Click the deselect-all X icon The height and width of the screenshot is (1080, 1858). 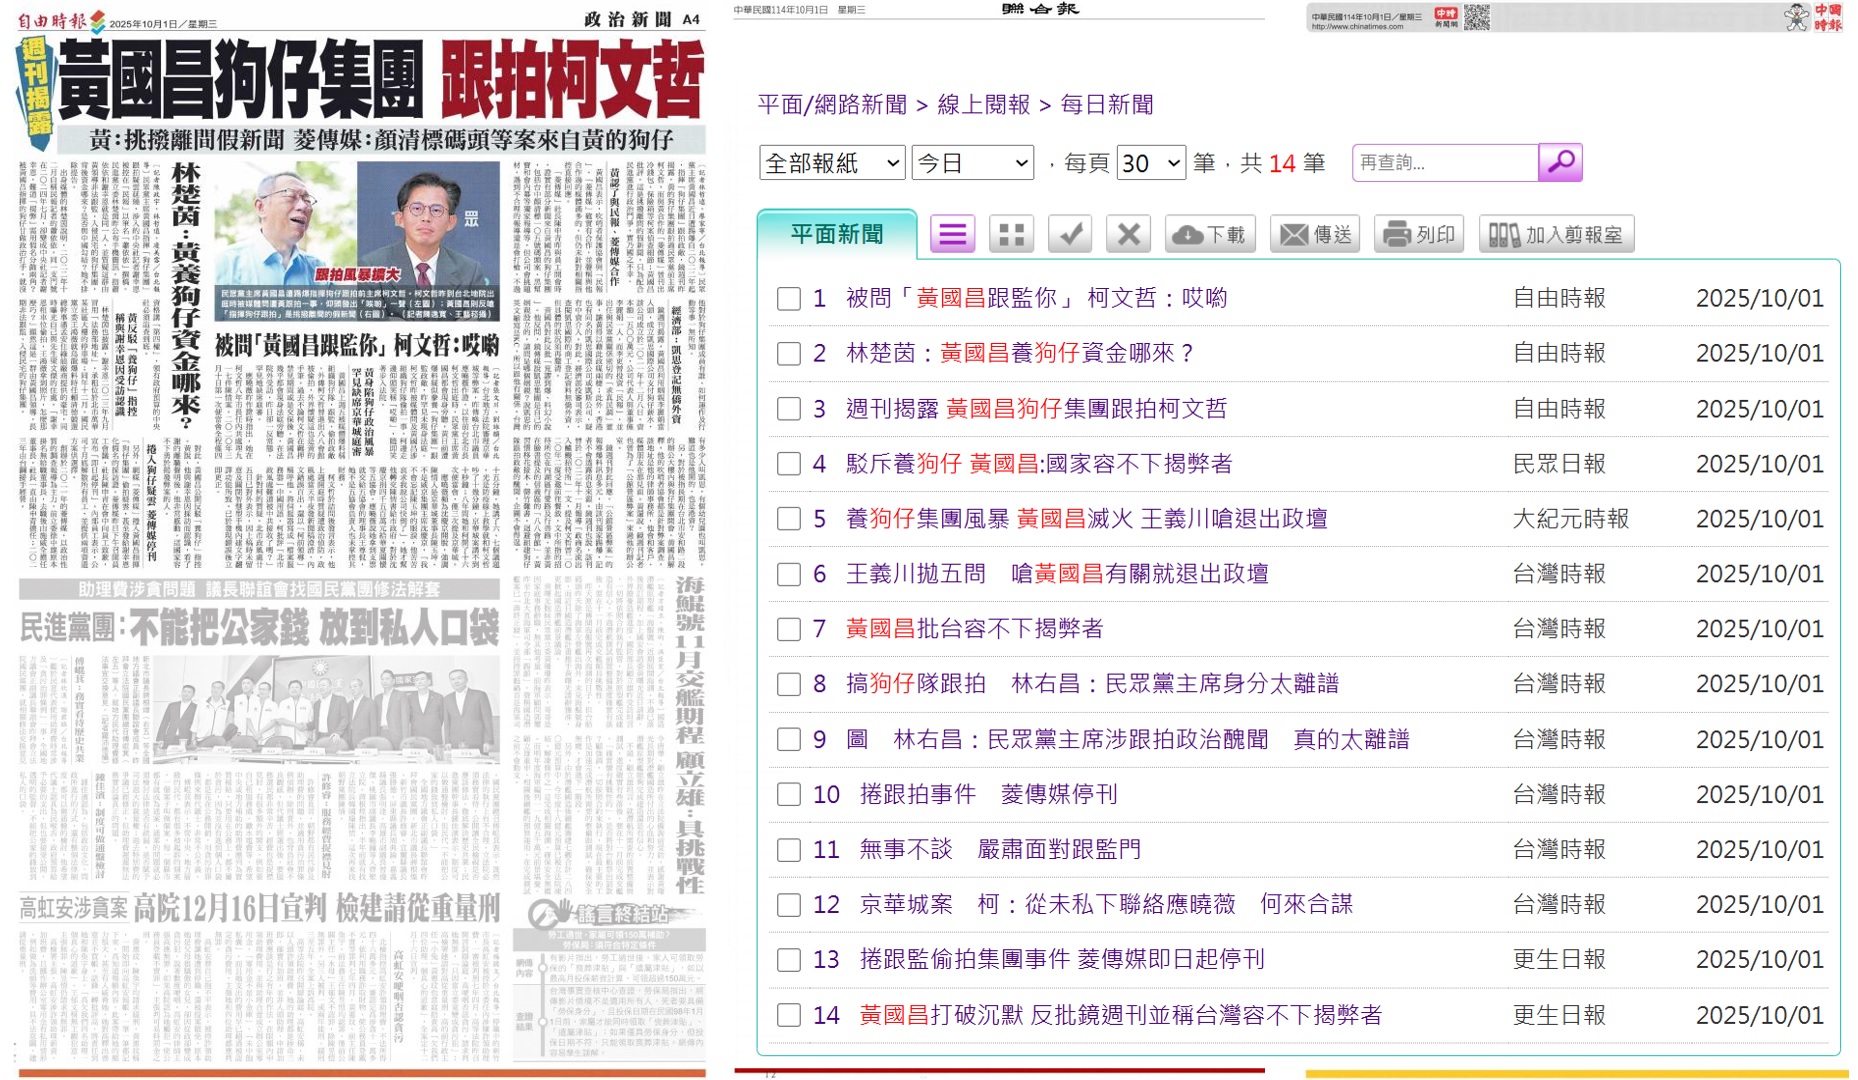click(1128, 234)
